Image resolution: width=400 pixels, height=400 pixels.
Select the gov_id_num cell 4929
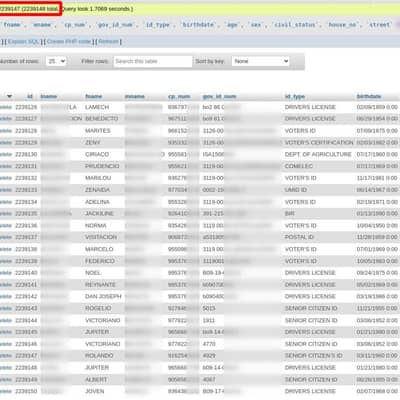coord(209,356)
